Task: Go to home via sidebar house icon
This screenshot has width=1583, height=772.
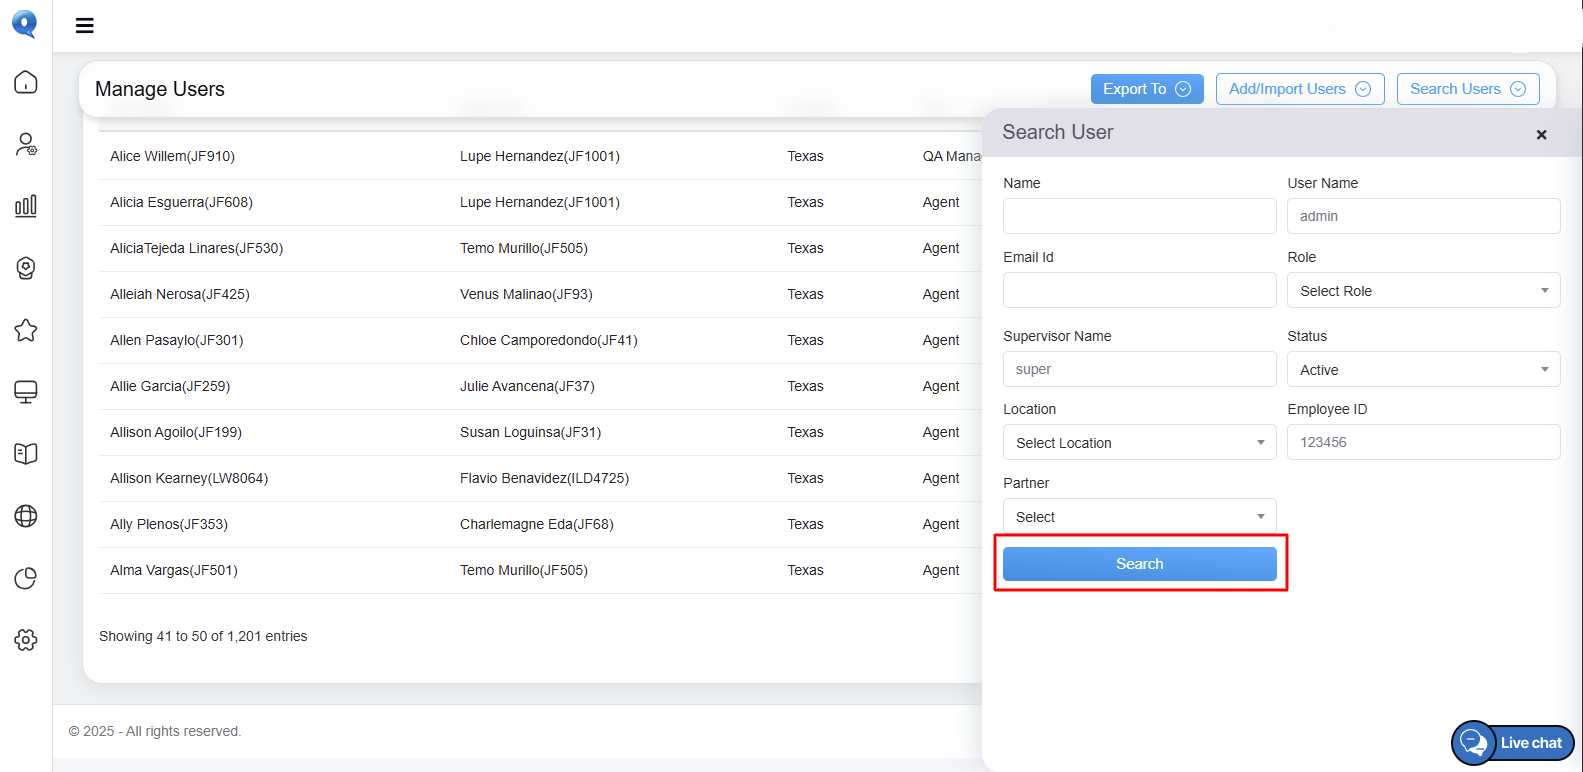Action: tap(26, 82)
